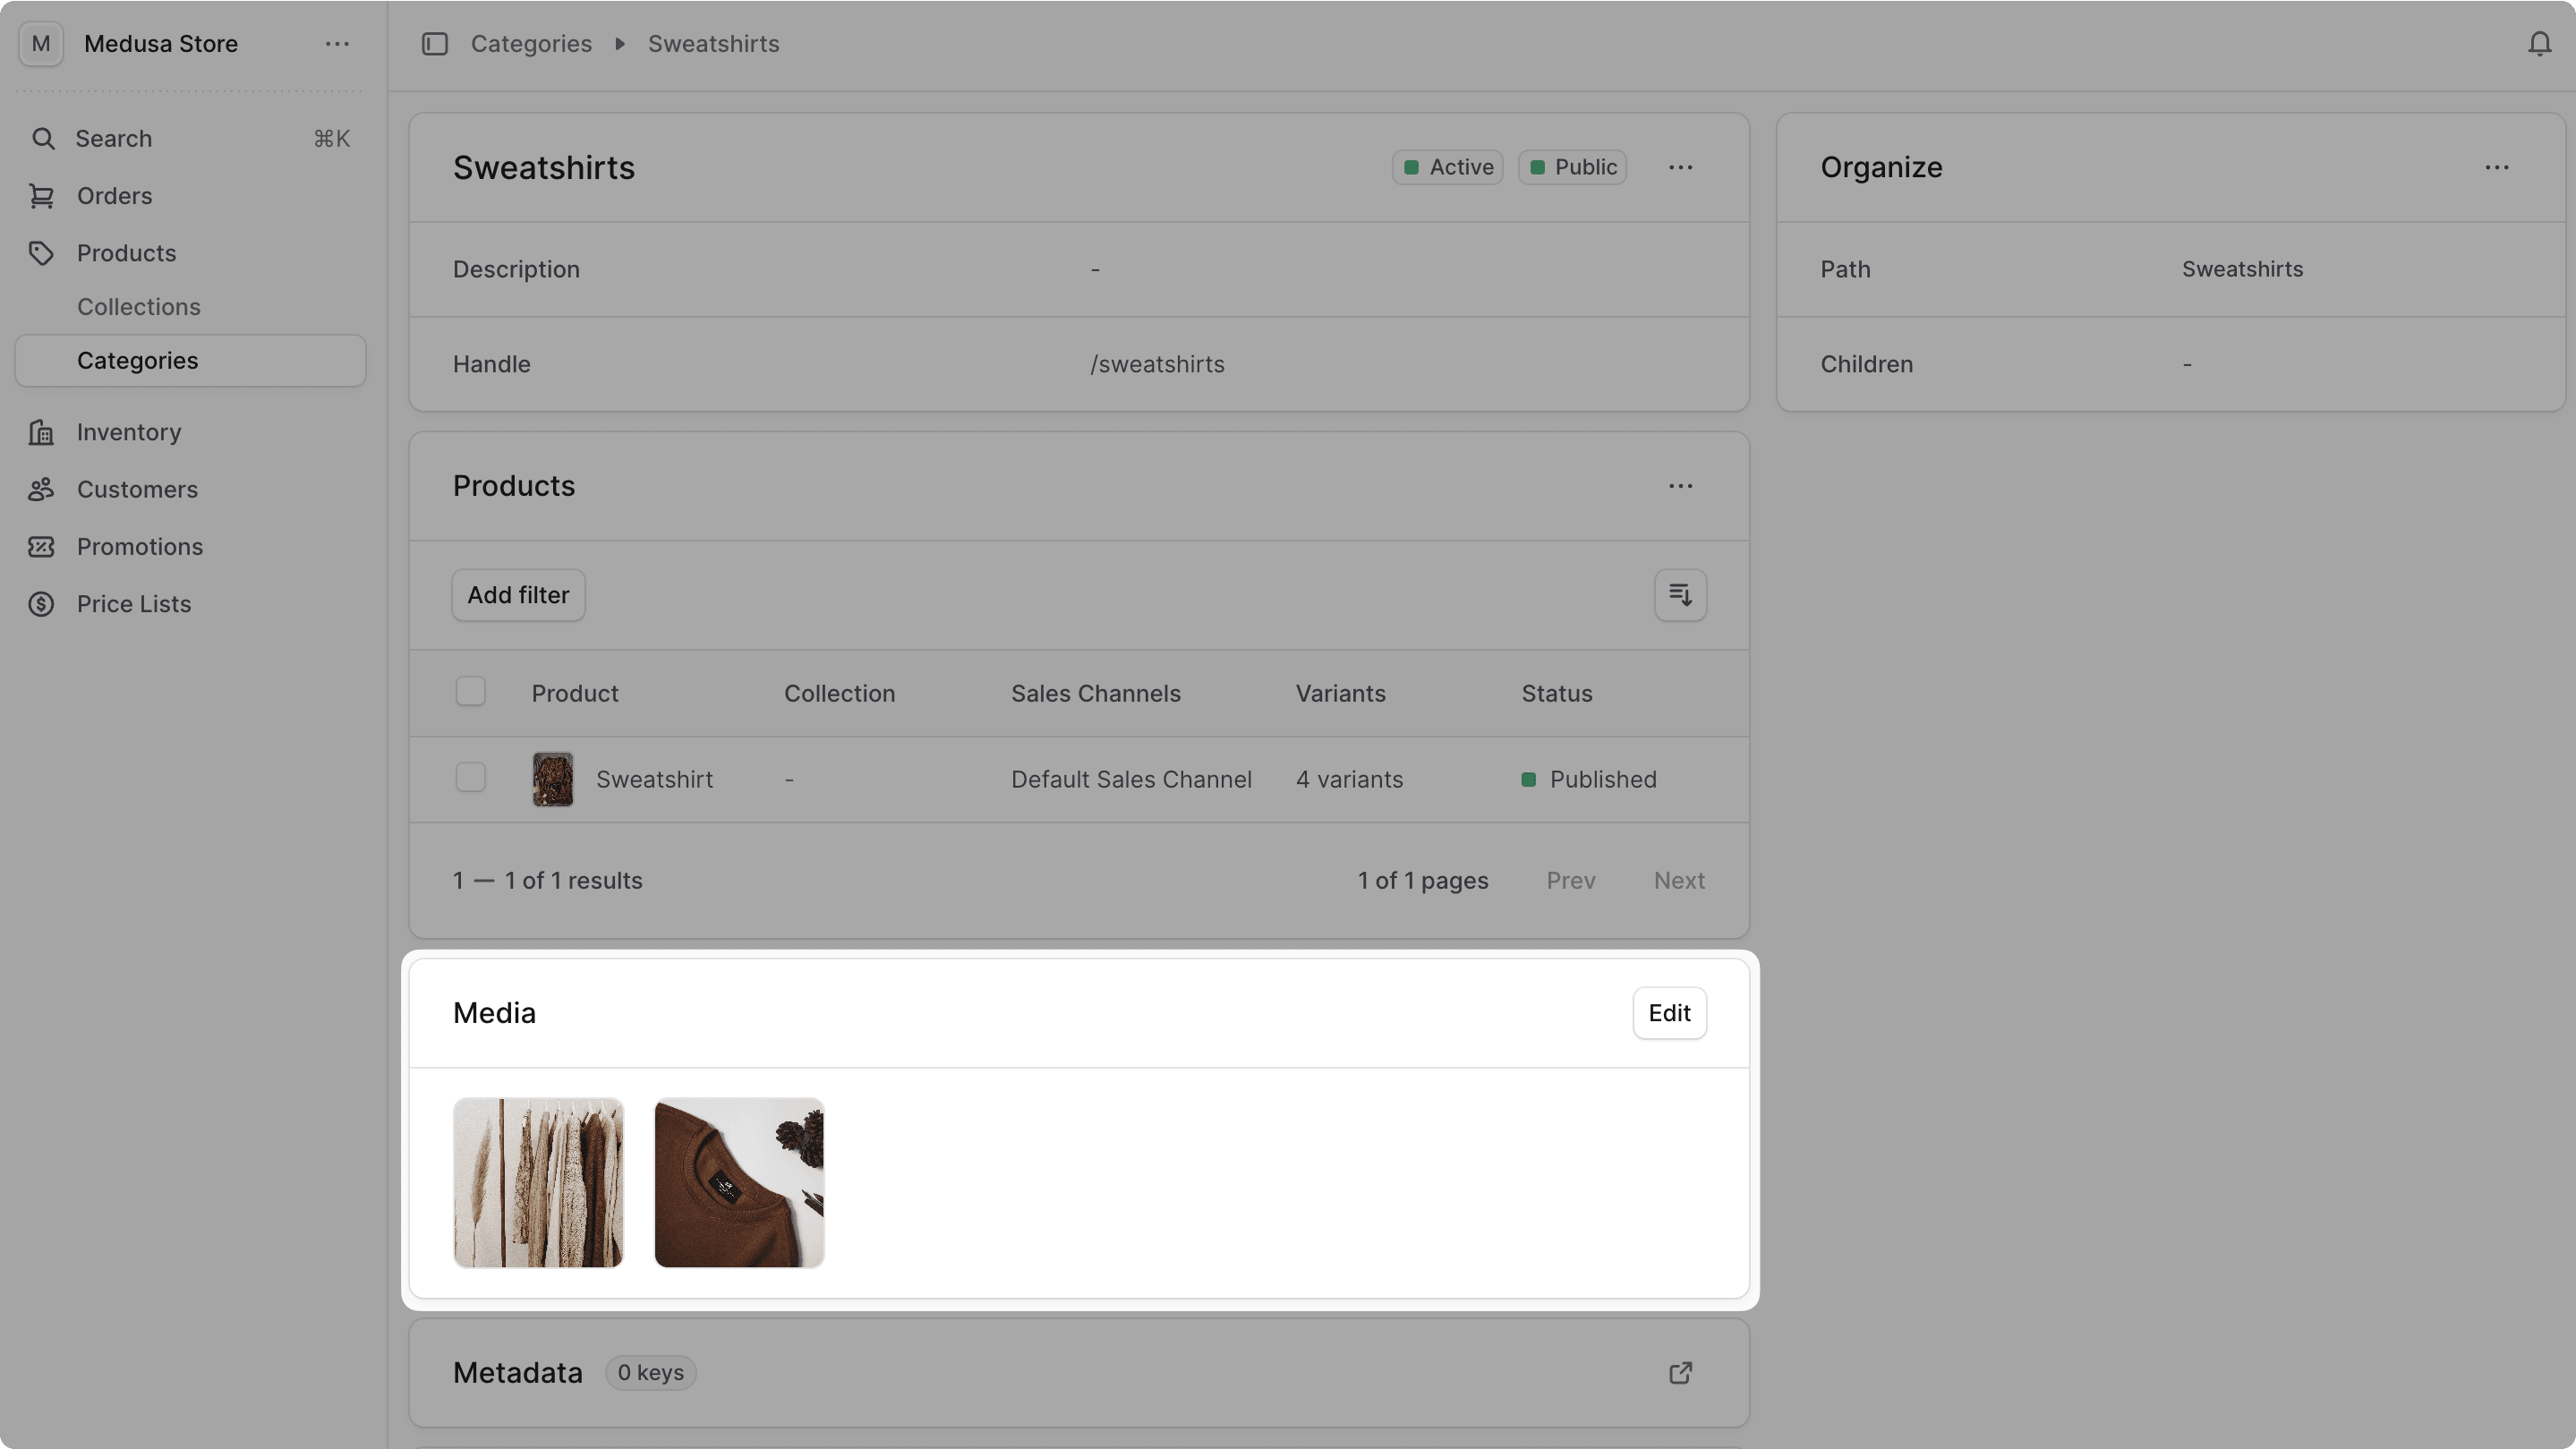Open the Organize panel options menu
This screenshot has height=1449, width=2576.
(2498, 167)
